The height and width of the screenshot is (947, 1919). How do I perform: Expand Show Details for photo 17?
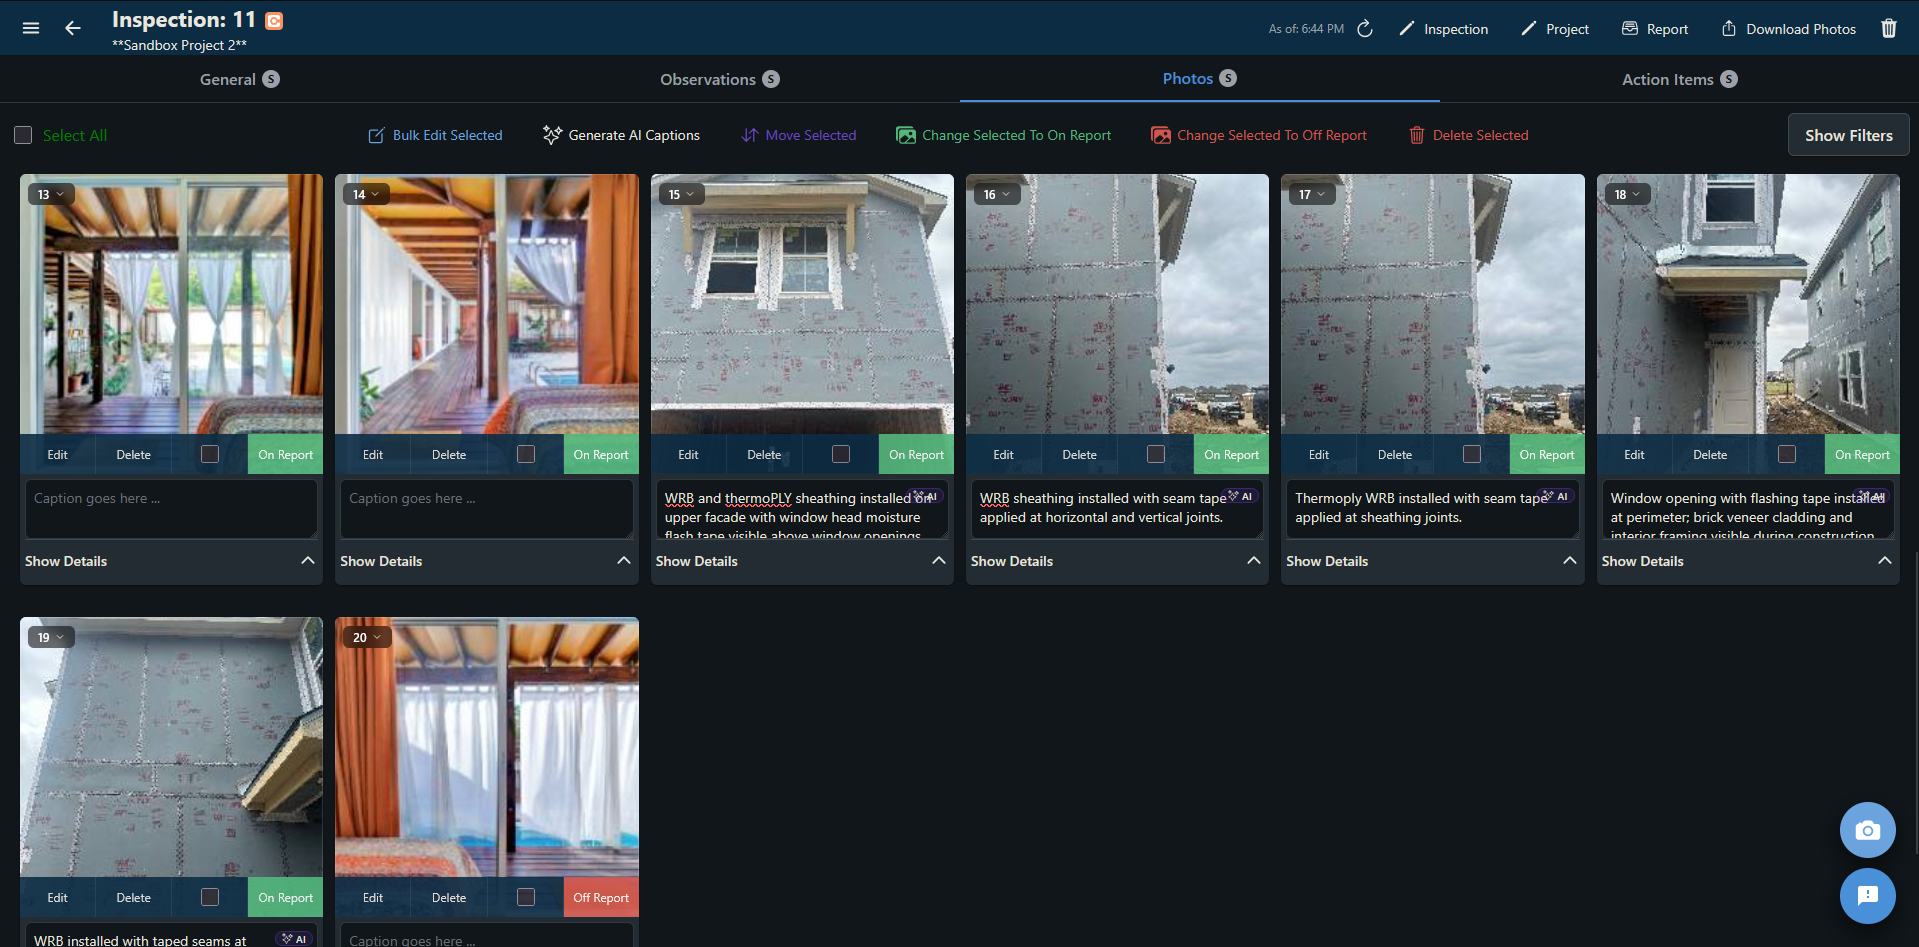(x=1432, y=561)
